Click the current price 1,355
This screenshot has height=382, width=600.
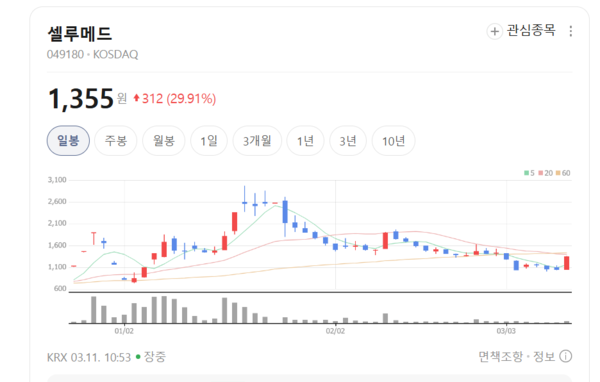tap(80, 98)
